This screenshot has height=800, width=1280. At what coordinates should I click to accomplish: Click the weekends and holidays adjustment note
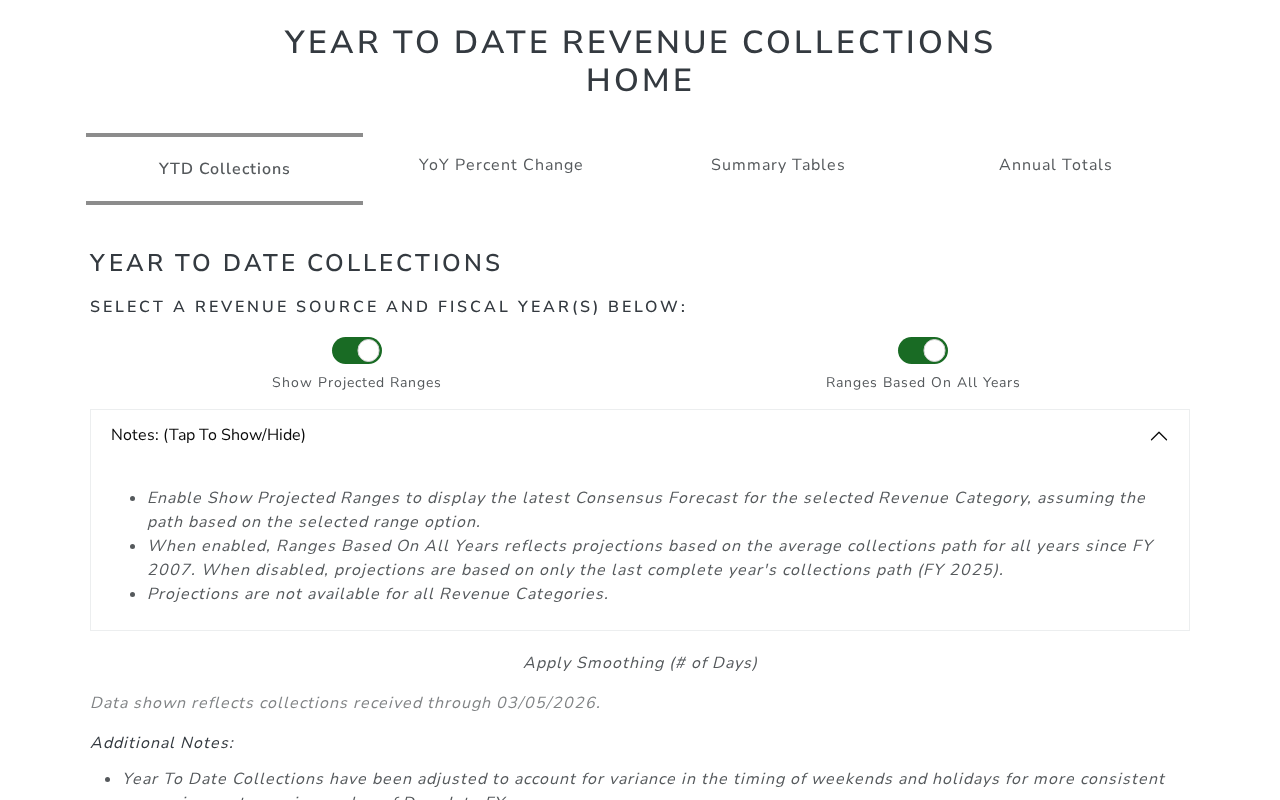coord(643,779)
